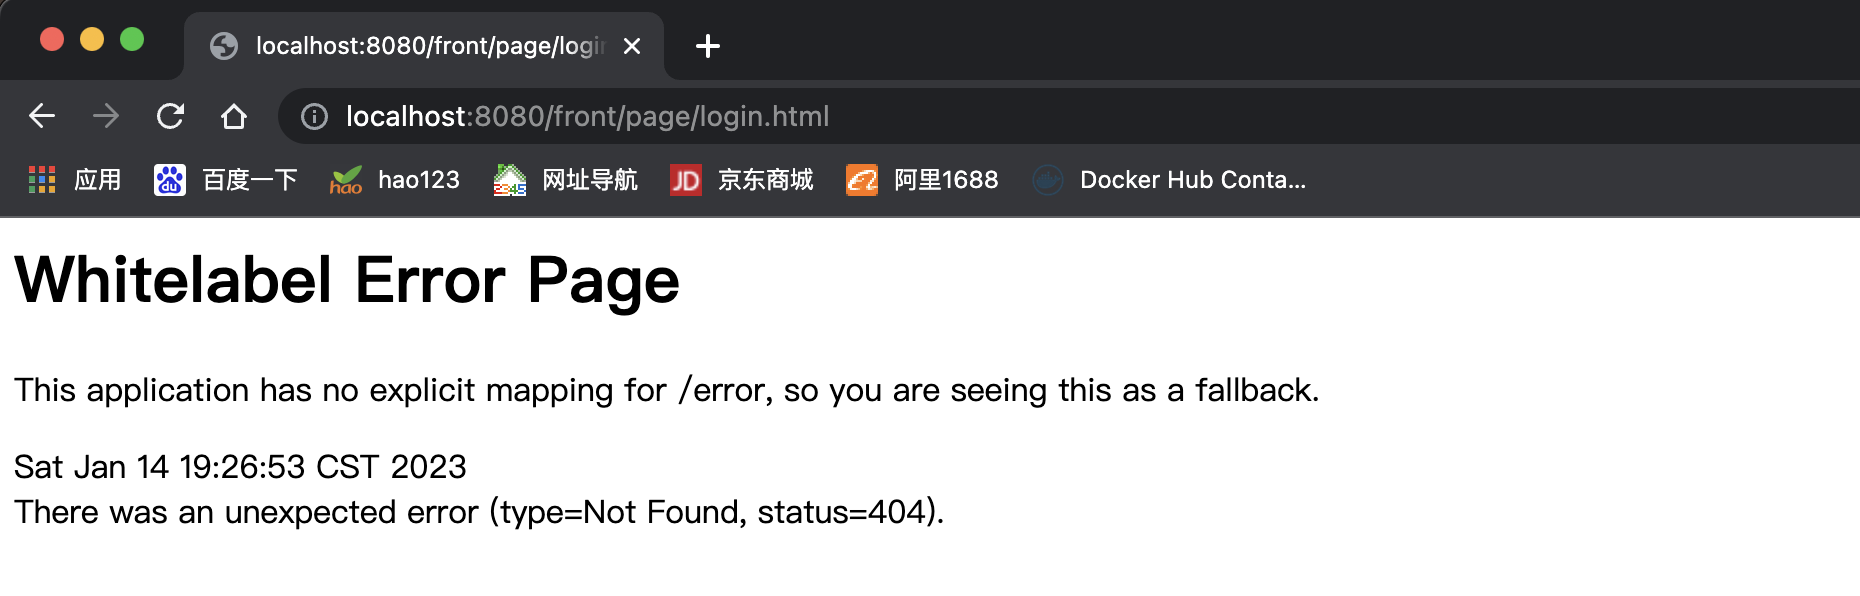Open the 应用 apps grid shortcut
The width and height of the screenshot is (1860, 596).
click(x=74, y=180)
